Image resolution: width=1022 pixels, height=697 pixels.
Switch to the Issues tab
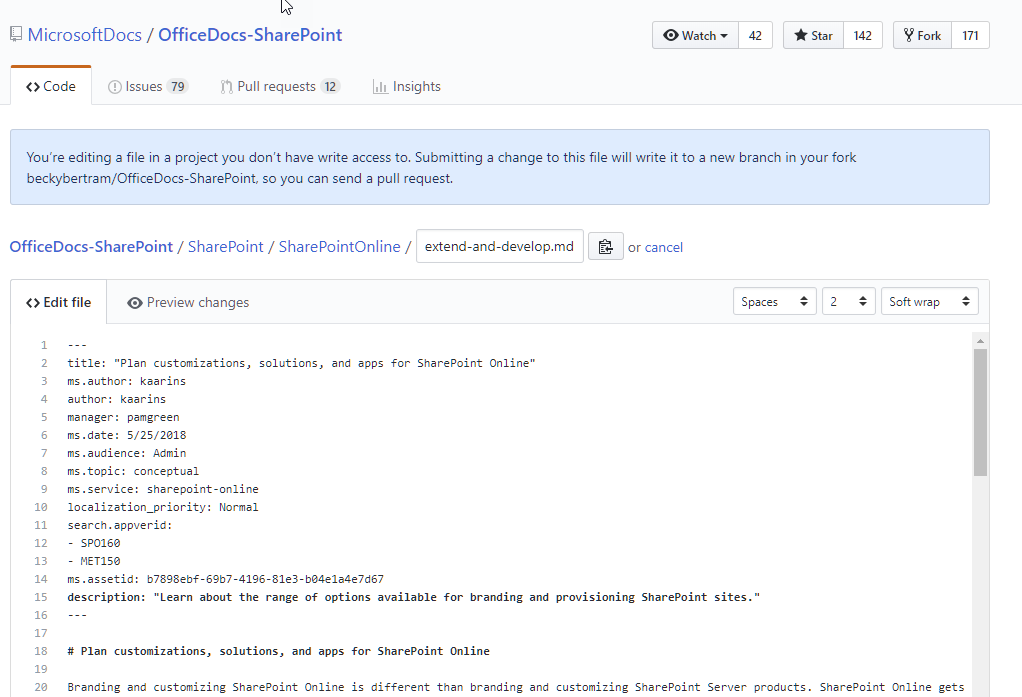(x=147, y=87)
